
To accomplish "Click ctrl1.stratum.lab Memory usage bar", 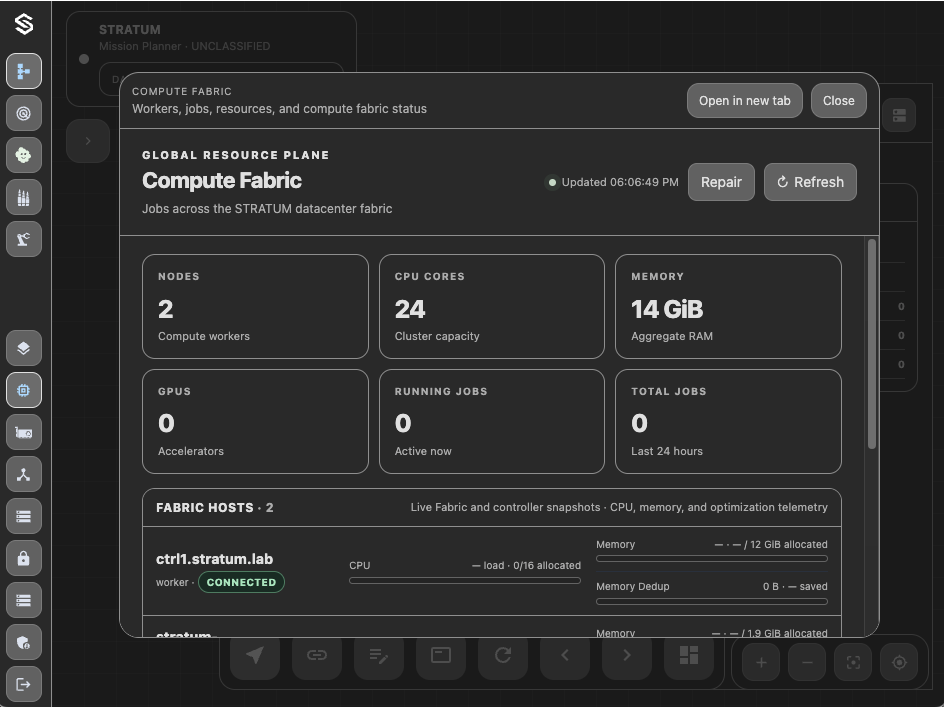I will [712, 559].
